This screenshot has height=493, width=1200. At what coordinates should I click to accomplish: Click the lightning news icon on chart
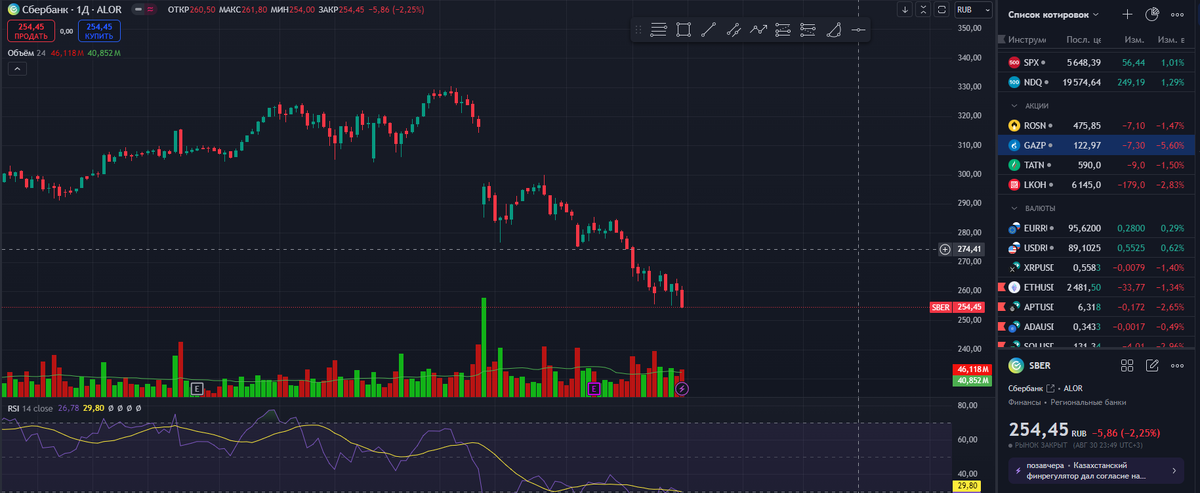click(682, 388)
